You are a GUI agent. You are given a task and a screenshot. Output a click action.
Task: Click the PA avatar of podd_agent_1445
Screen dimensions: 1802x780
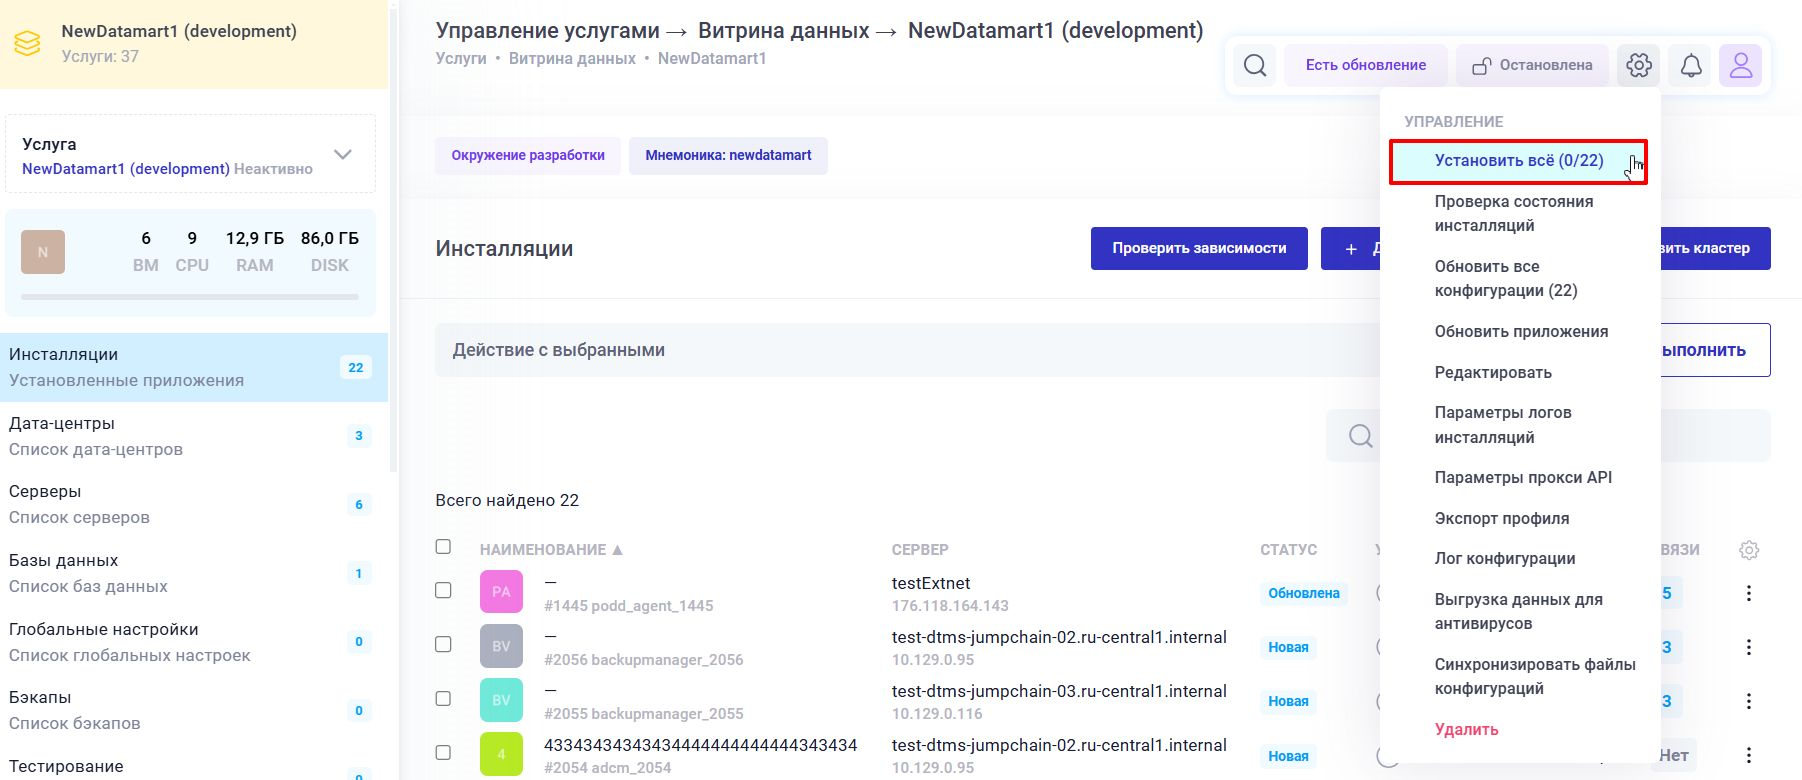[501, 592]
